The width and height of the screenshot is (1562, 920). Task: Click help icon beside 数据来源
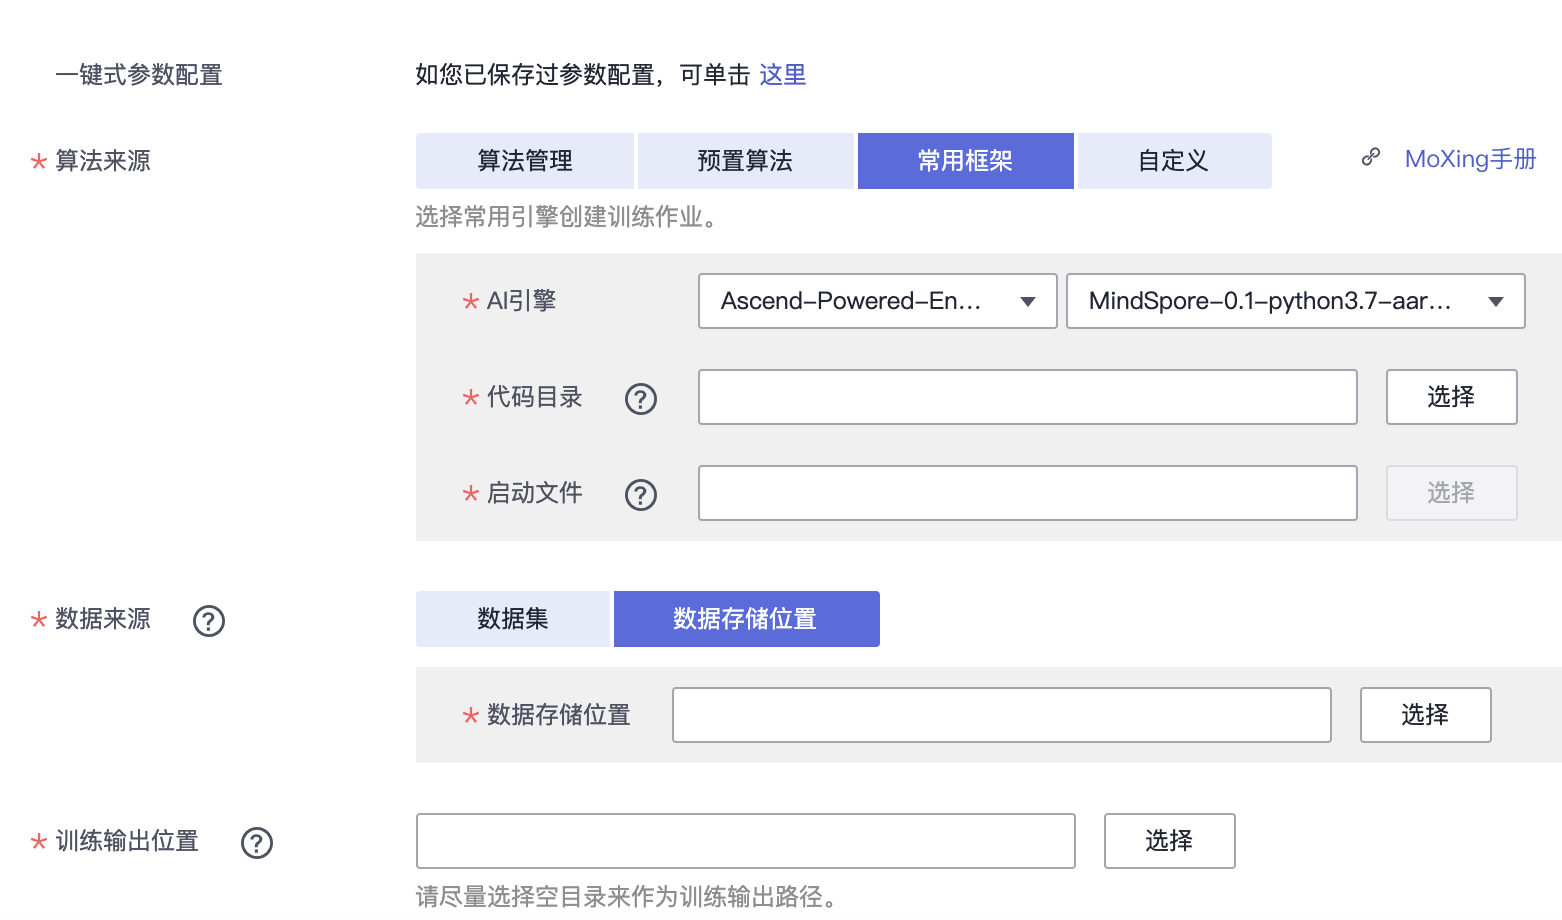[208, 621]
